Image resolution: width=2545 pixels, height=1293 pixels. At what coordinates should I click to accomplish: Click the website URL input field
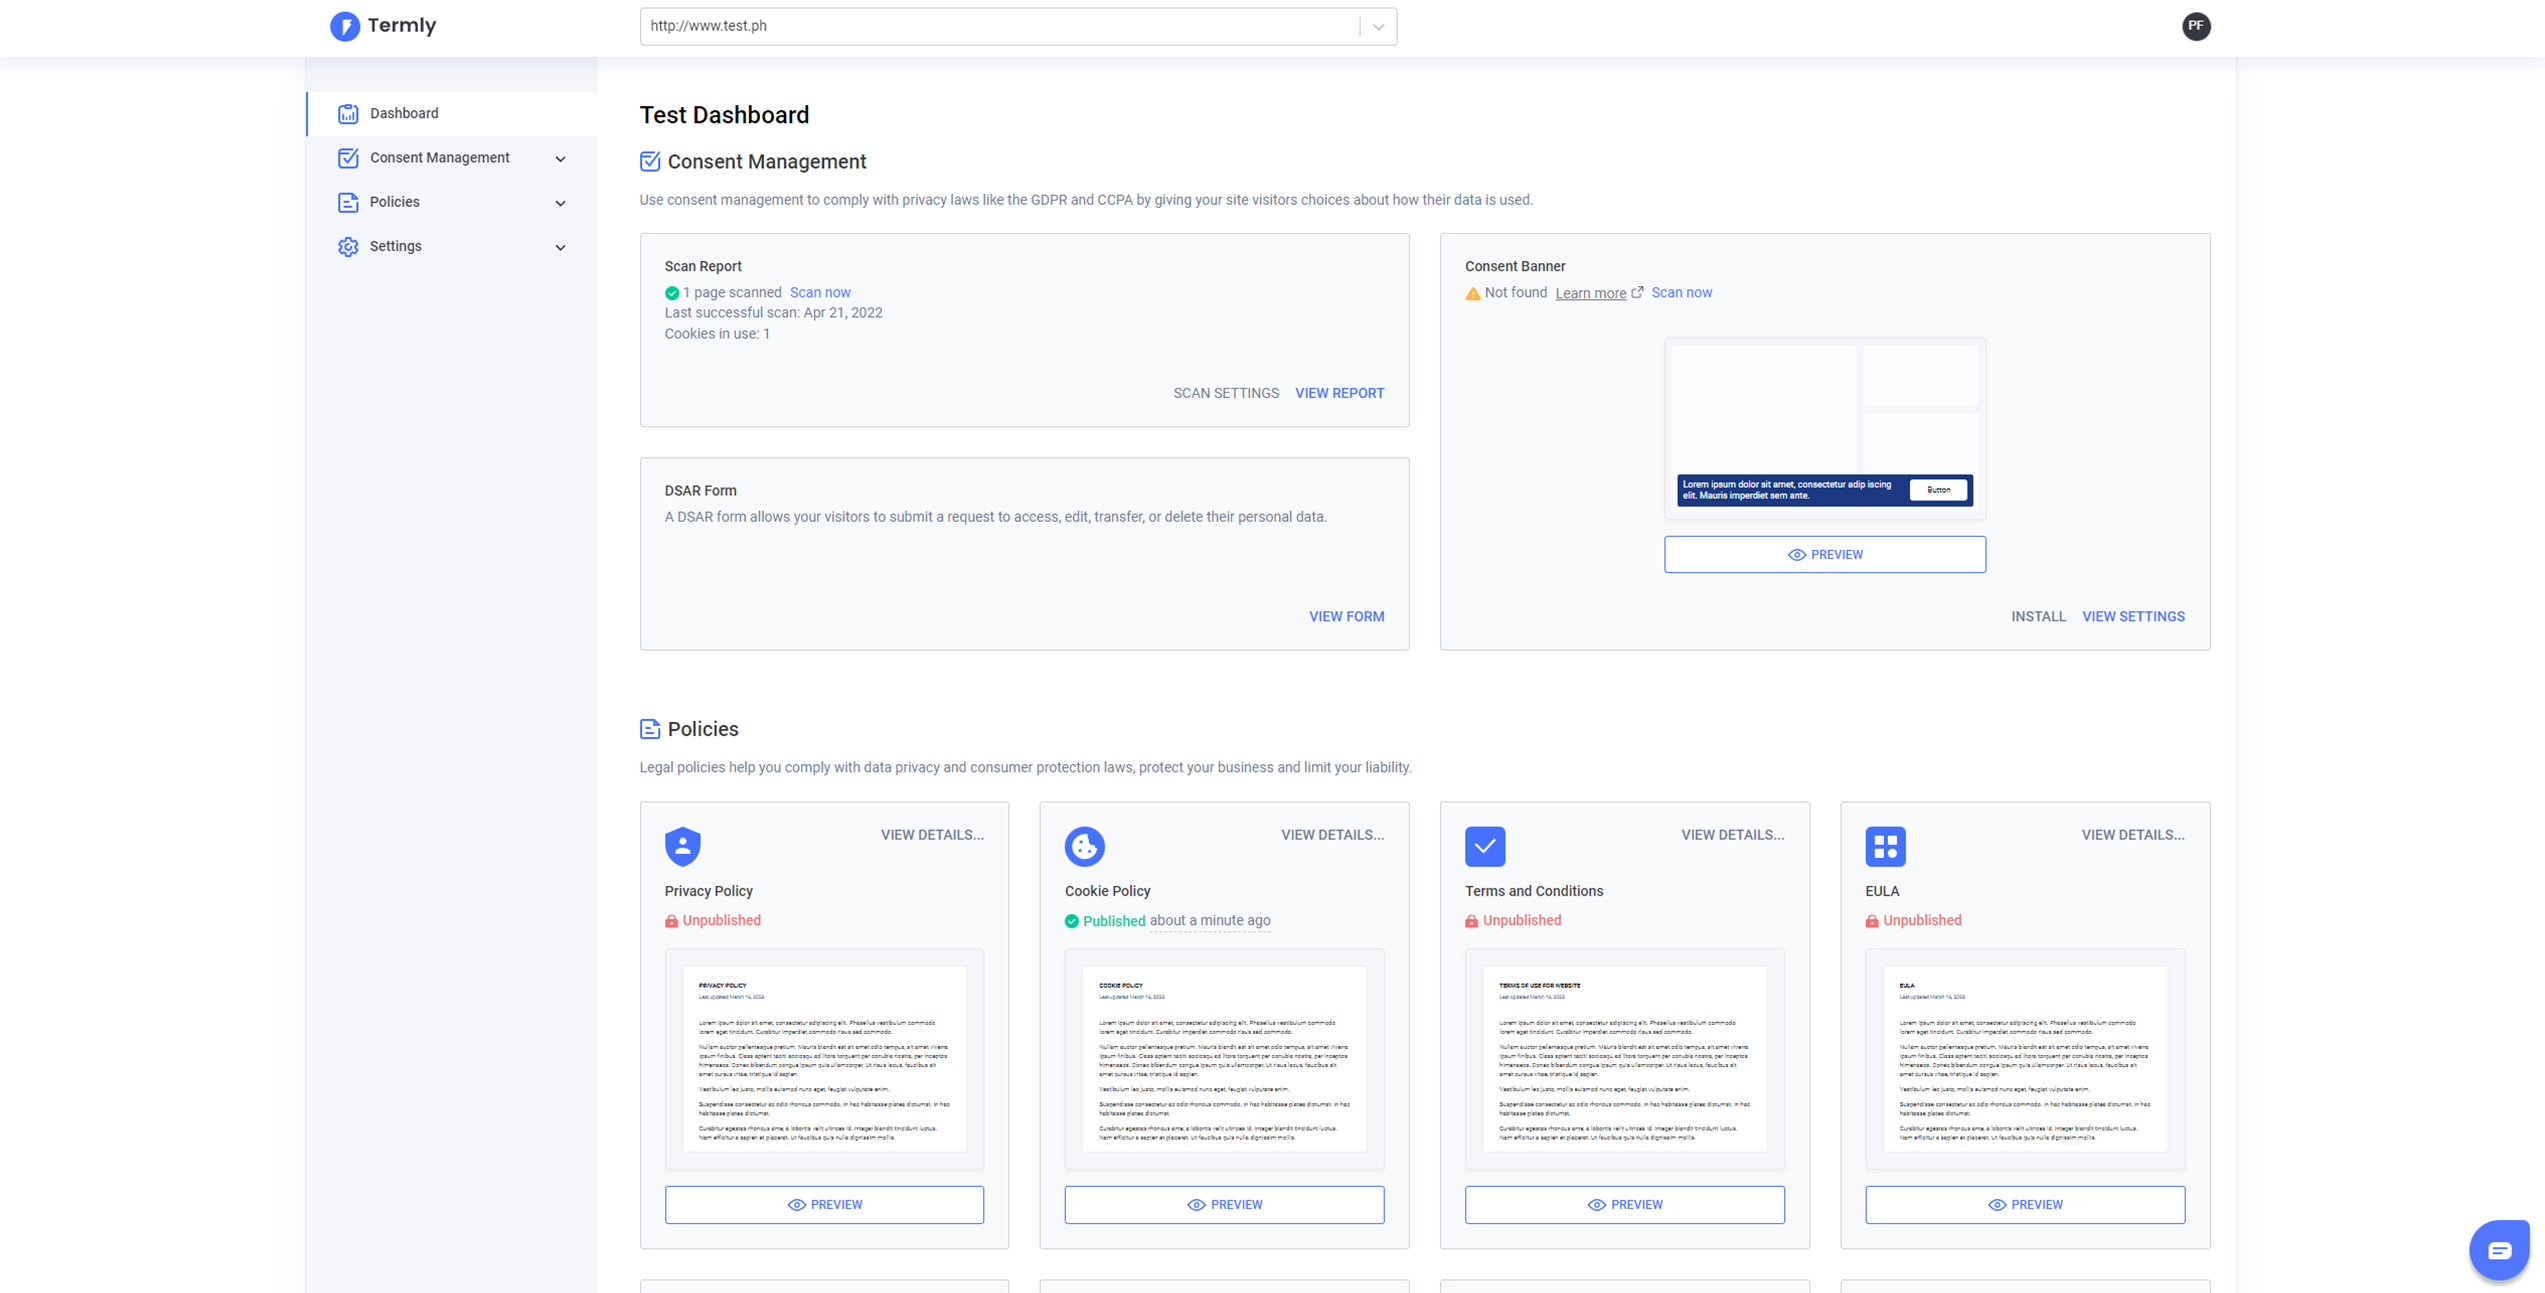click(1019, 25)
